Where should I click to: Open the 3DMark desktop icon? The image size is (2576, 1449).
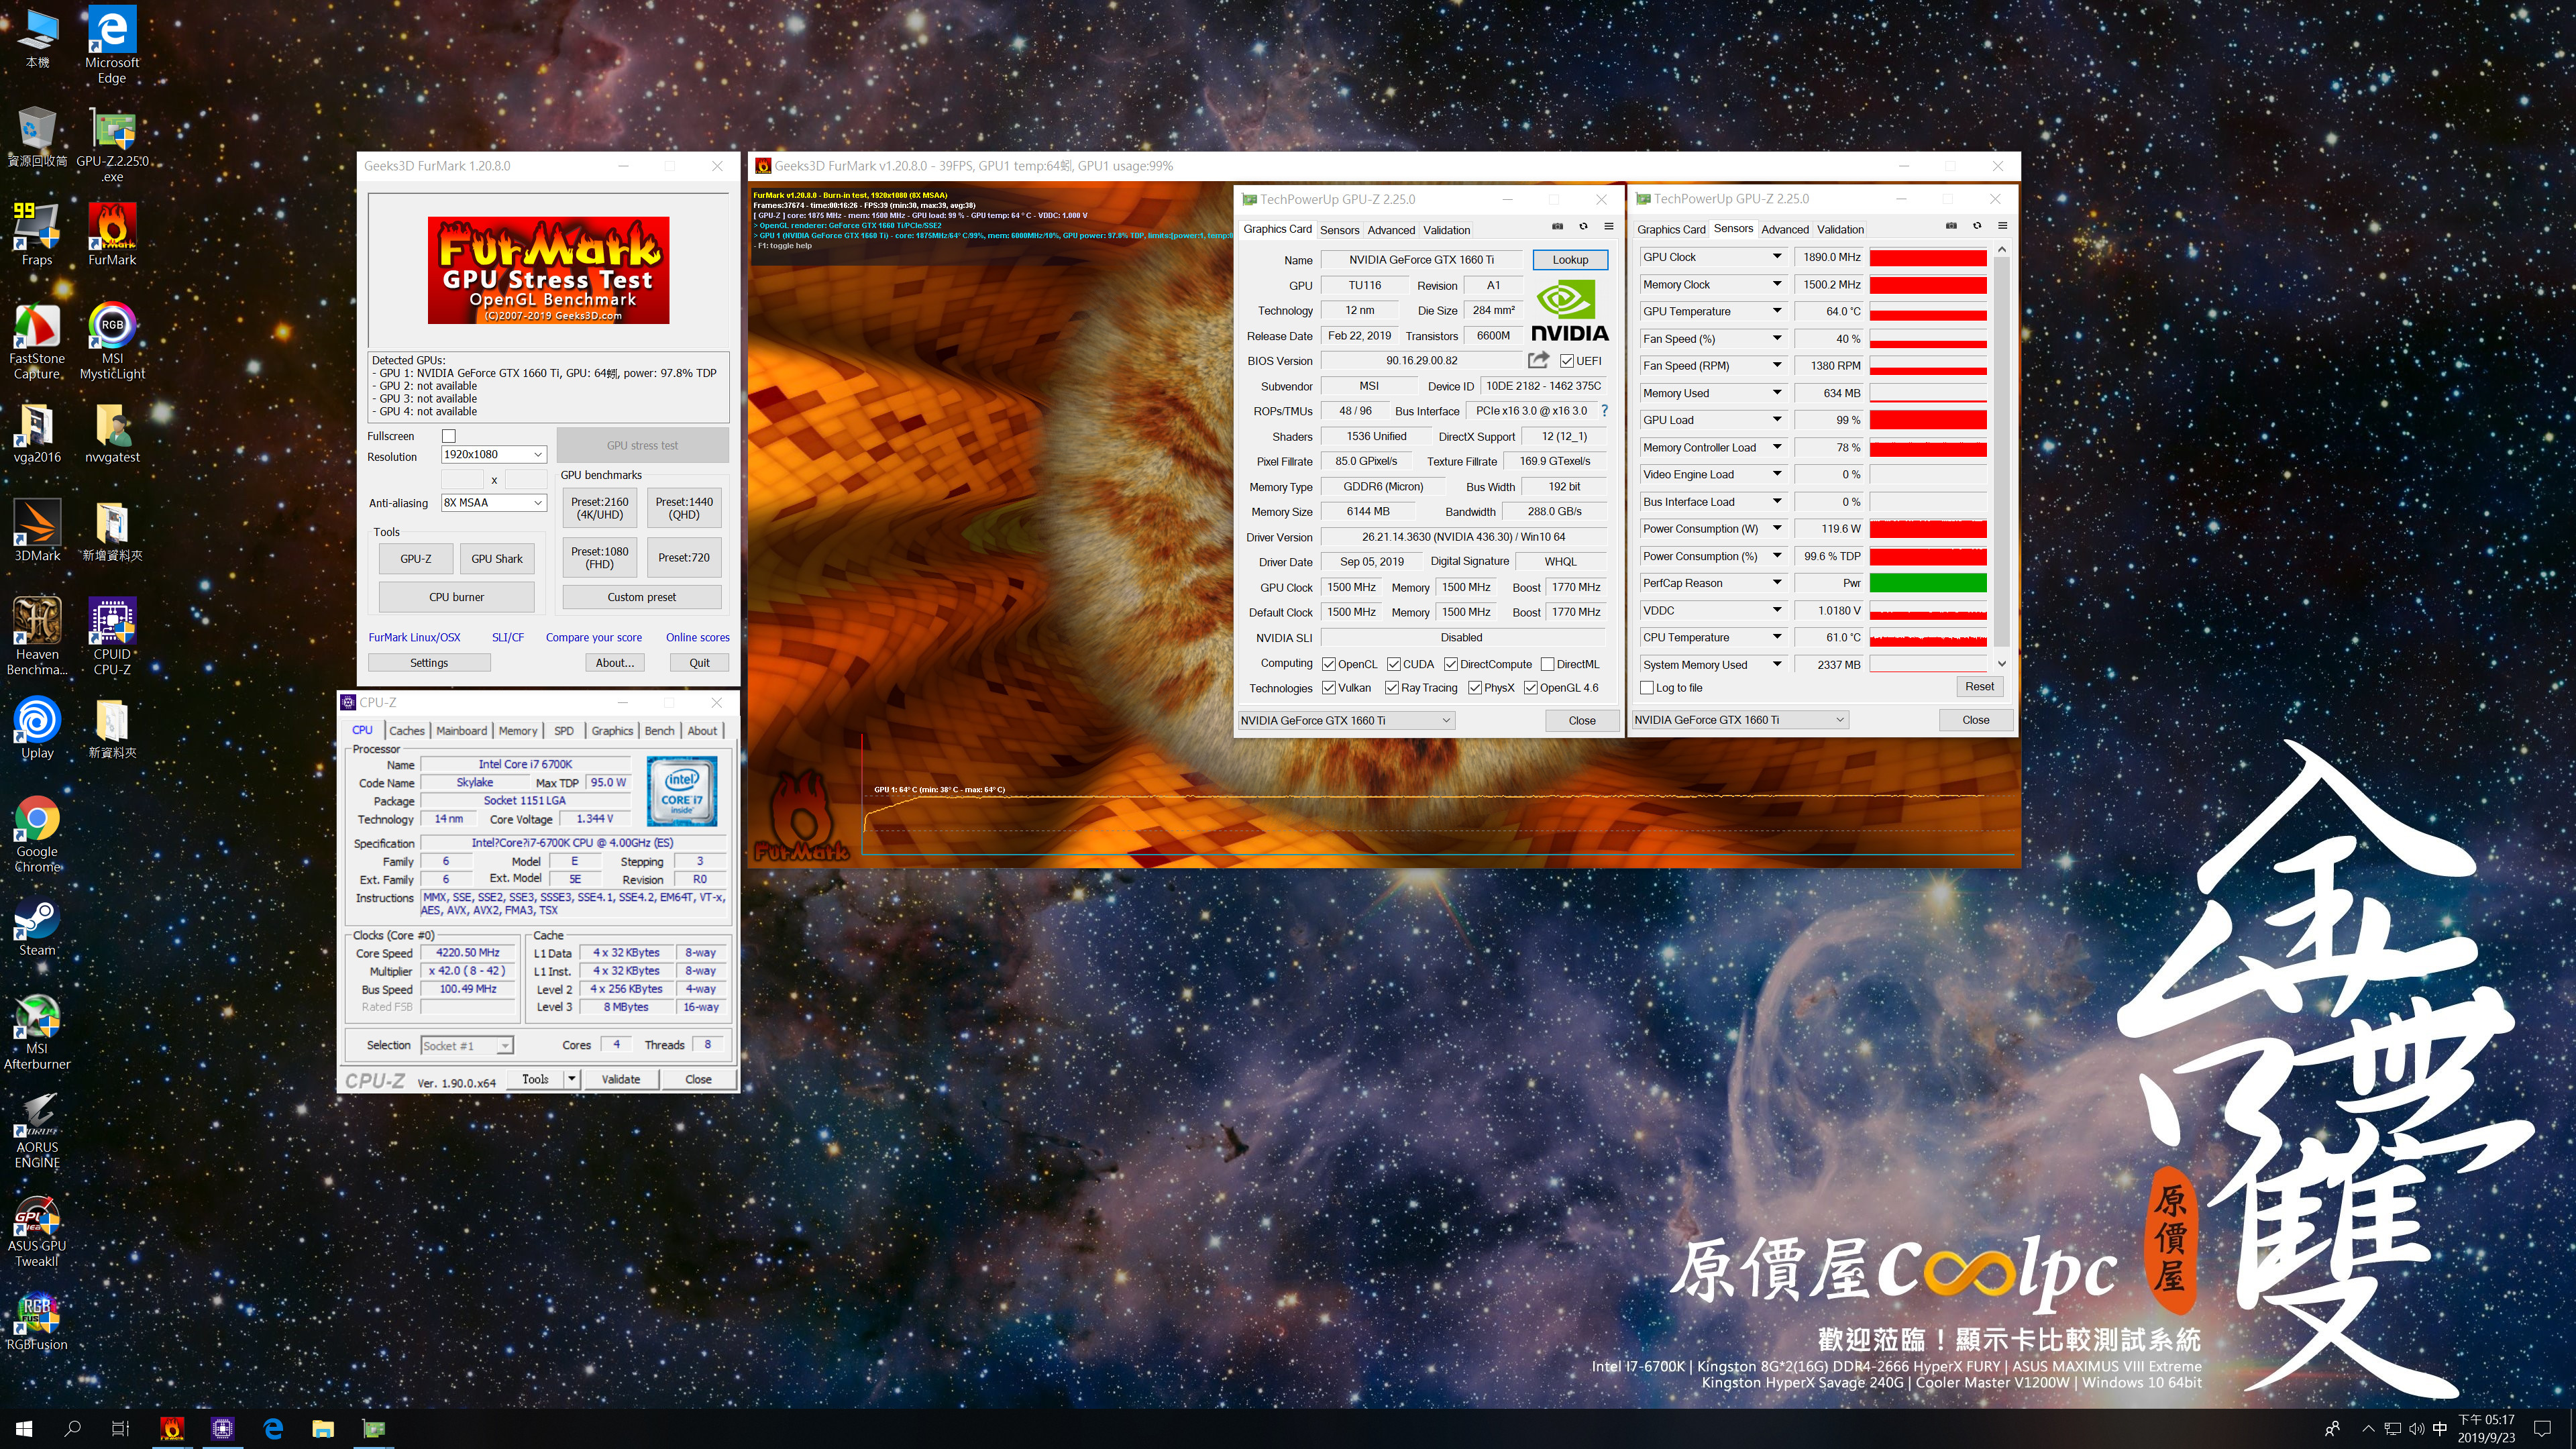pyautogui.click(x=37, y=530)
